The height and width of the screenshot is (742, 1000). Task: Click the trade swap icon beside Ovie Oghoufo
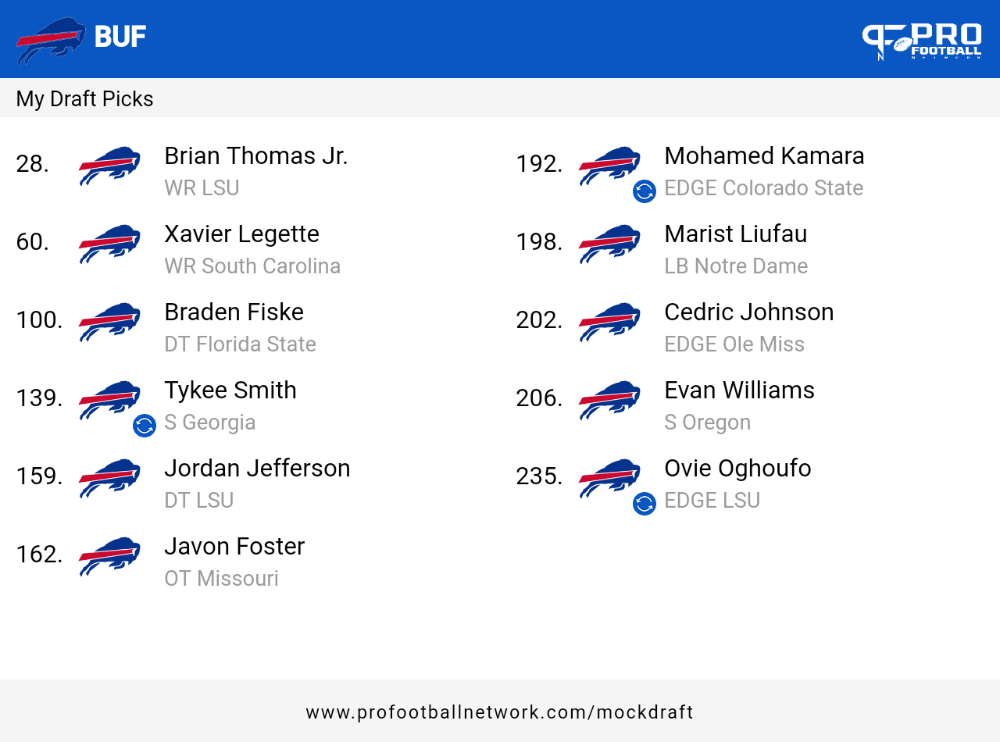pyautogui.click(x=644, y=503)
